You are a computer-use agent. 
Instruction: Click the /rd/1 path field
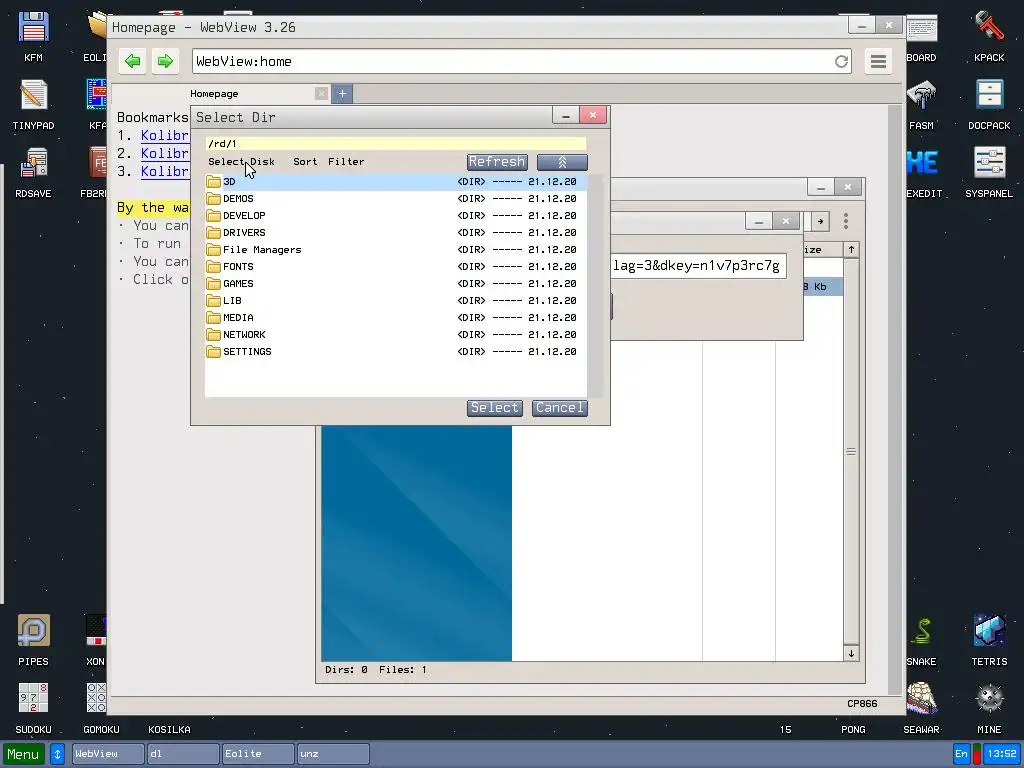click(x=396, y=144)
